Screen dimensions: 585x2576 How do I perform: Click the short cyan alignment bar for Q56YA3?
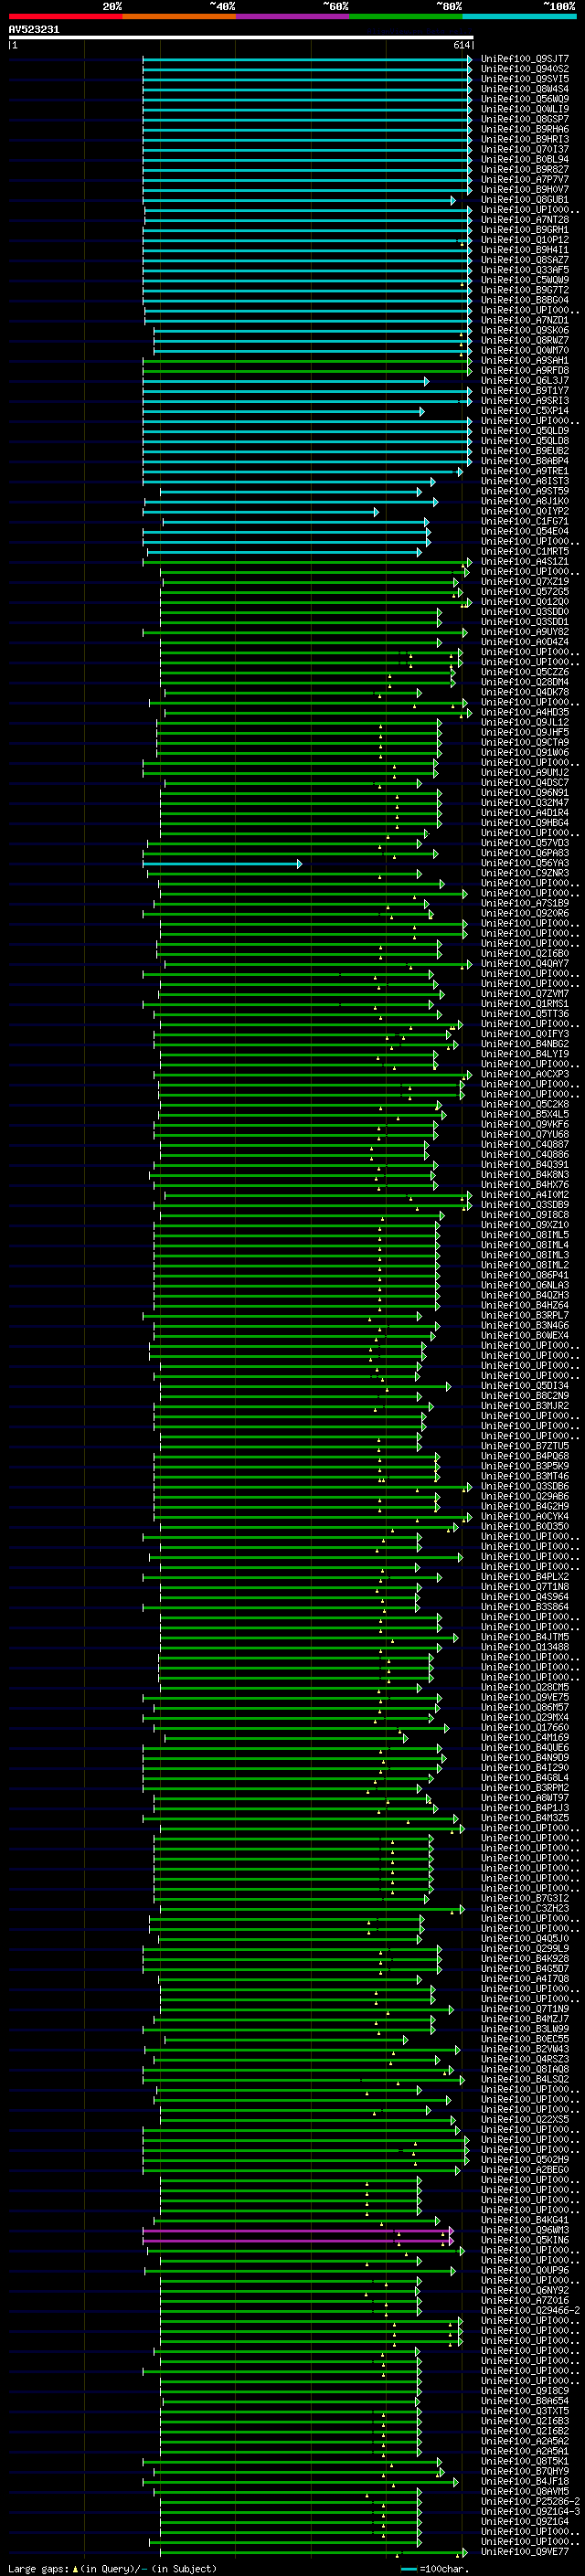[x=222, y=863]
